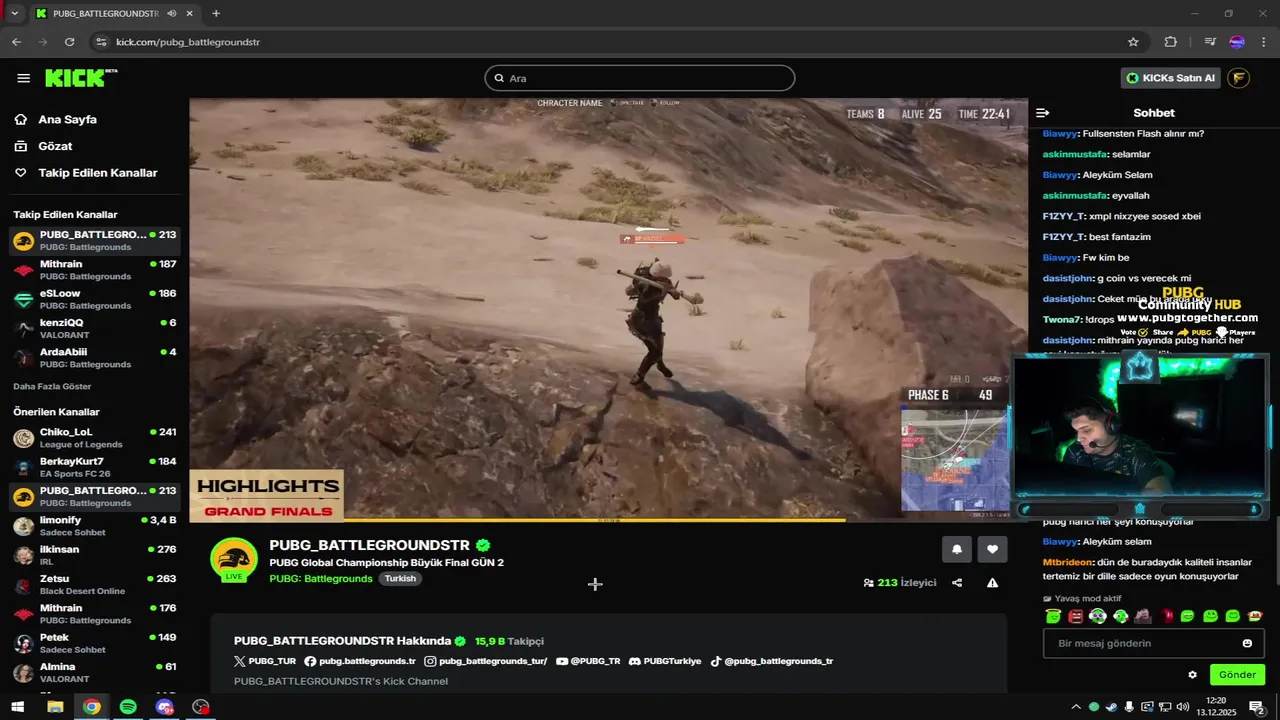The image size is (1280, 720).
Task: Click the PUBG: Battlegrounds category link under title
Action: (321, 579)
